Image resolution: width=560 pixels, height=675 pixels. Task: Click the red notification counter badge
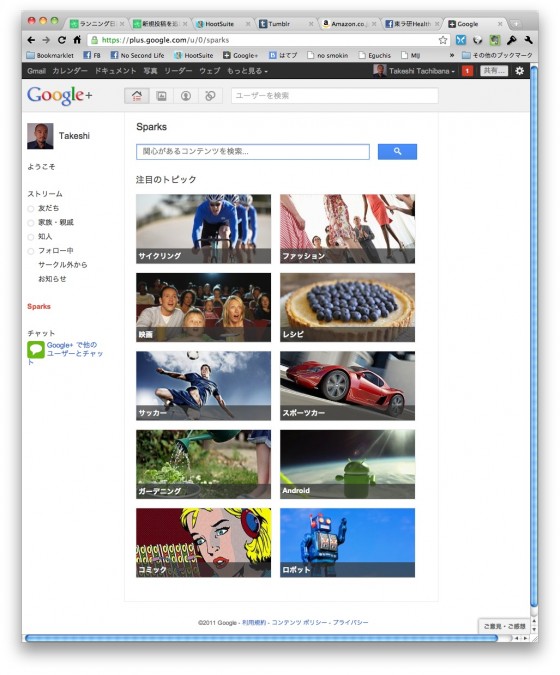467,71
